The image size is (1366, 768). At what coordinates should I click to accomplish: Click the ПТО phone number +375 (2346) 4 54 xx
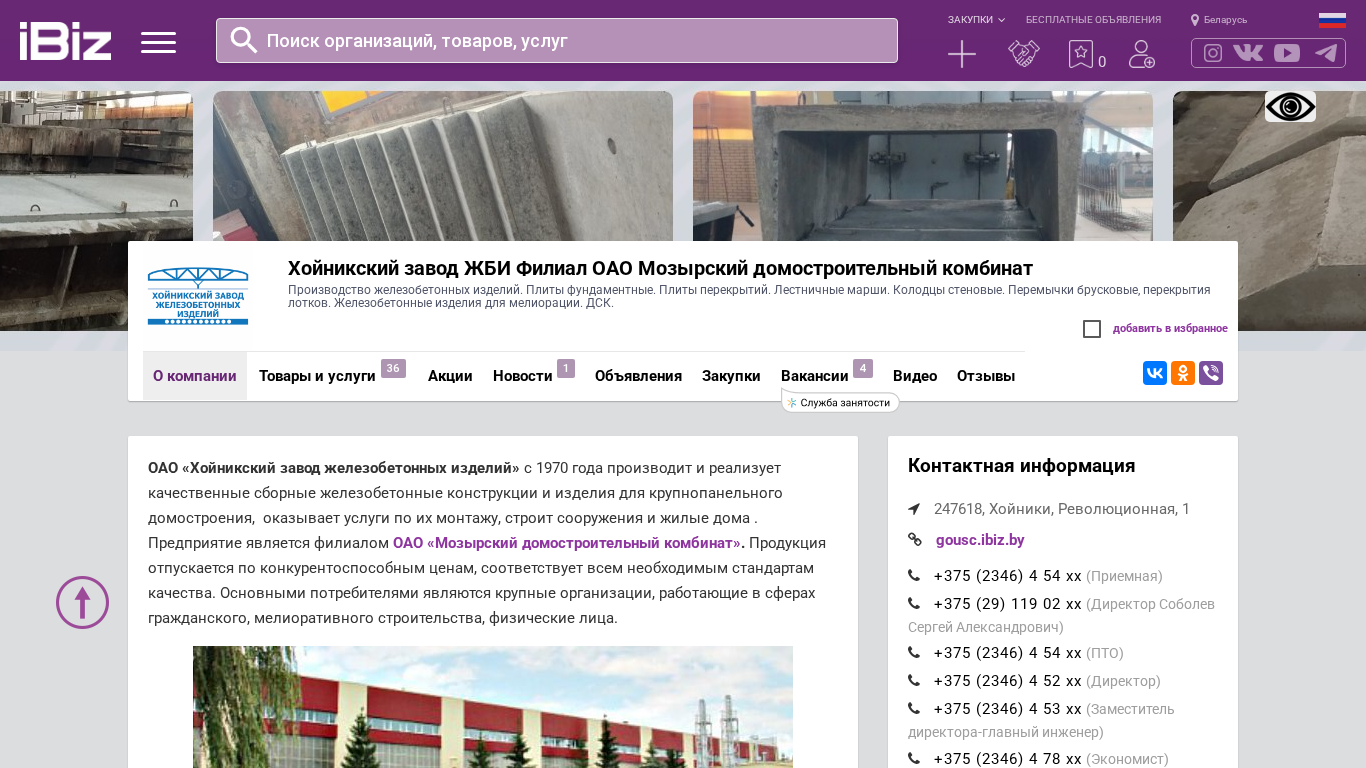(1008, 653)
